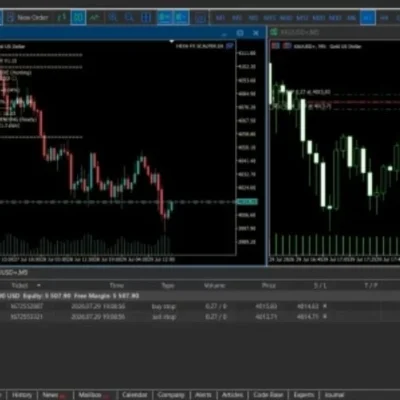Sort orders by the Type column

click(168, 286)
